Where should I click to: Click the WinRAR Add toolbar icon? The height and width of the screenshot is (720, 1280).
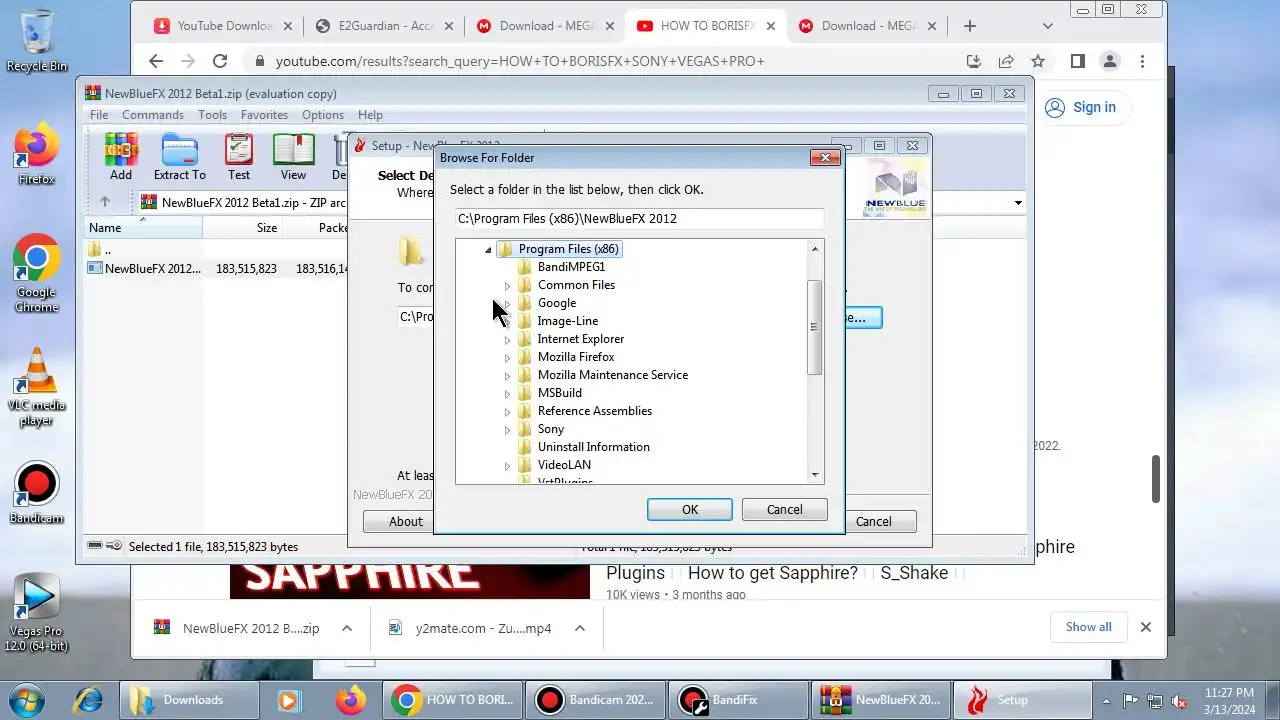click(x=121, y=157)
